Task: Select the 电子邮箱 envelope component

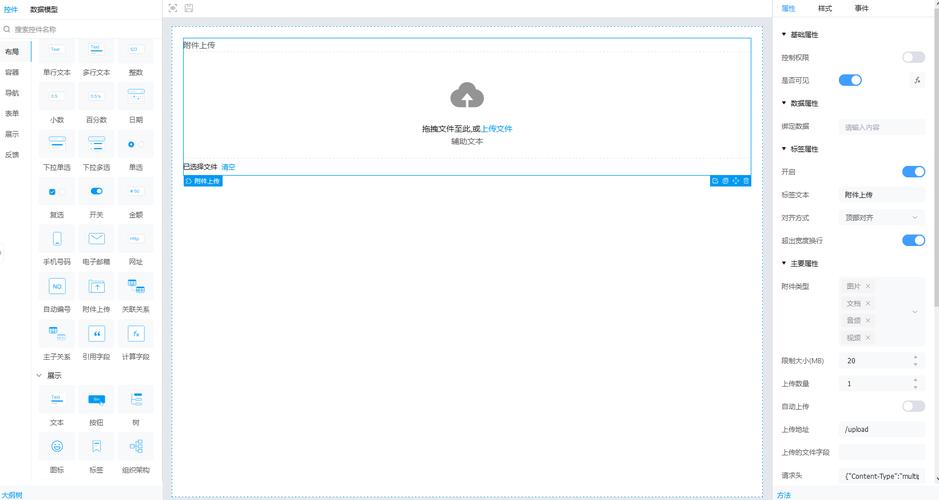Action: click(x=96, y=239)
